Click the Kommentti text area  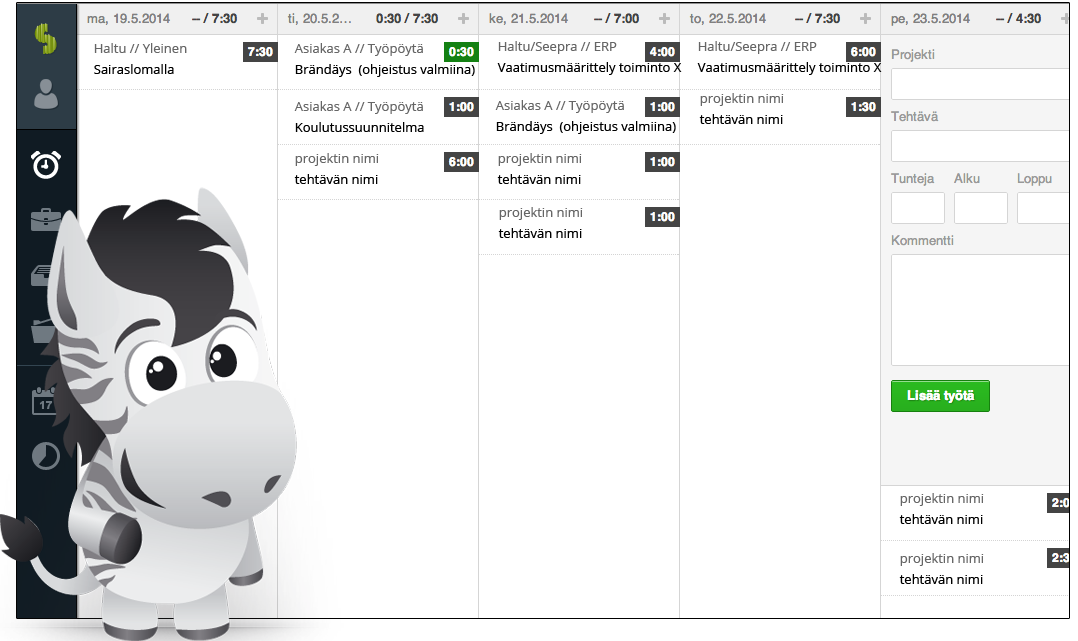980,310
